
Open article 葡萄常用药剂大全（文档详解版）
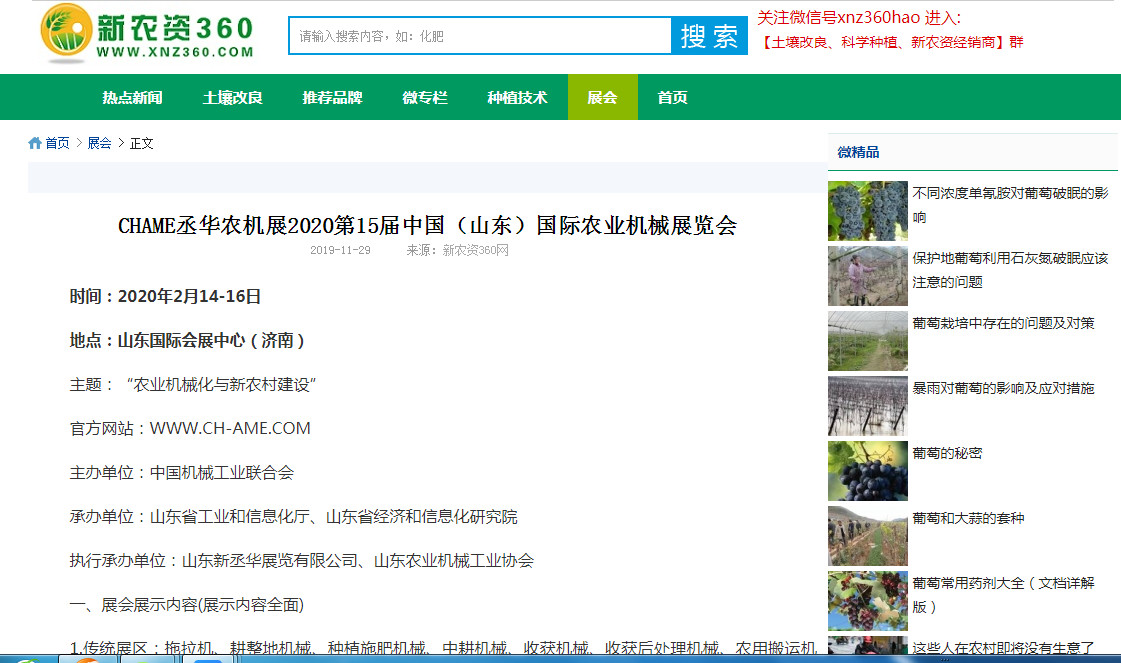(x=1003, y=595)
